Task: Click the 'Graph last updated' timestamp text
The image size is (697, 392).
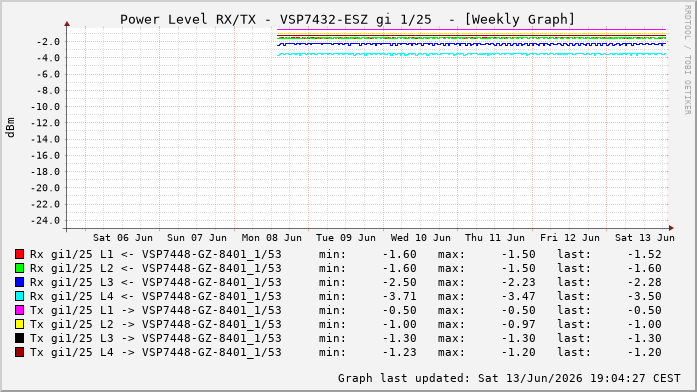Action: point(509,378)
